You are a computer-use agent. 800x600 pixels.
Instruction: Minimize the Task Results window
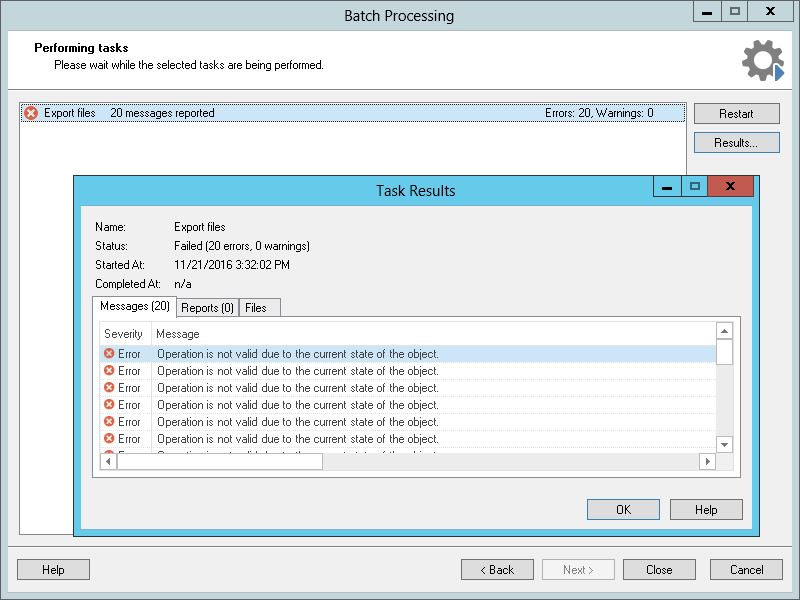666,186
